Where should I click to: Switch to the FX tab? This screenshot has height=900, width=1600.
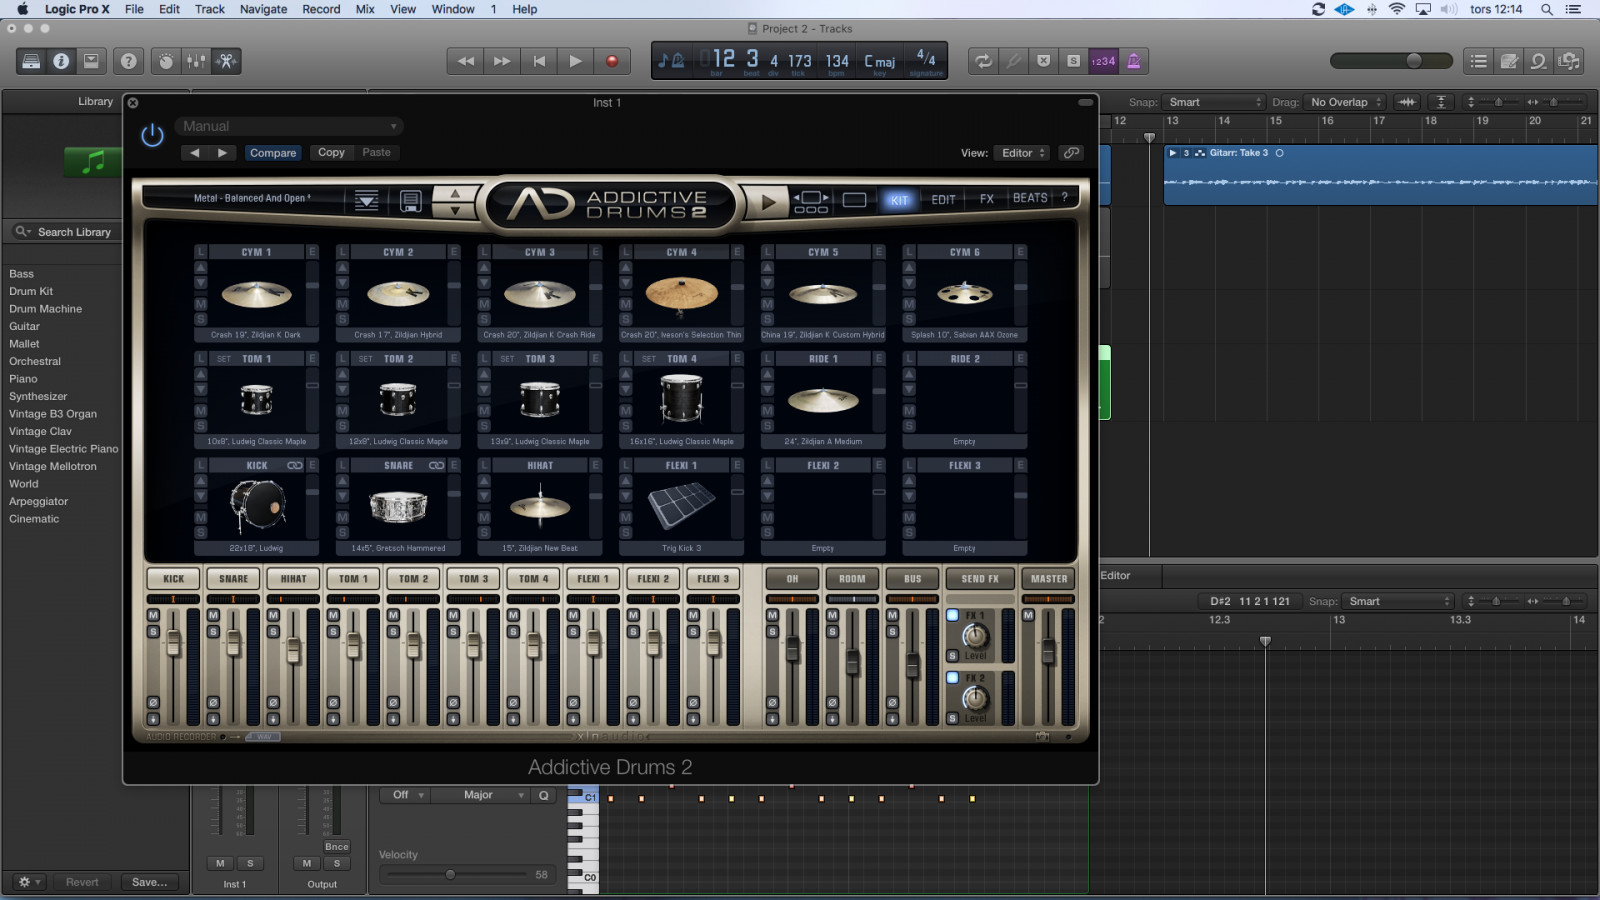(x=987, y=199)
